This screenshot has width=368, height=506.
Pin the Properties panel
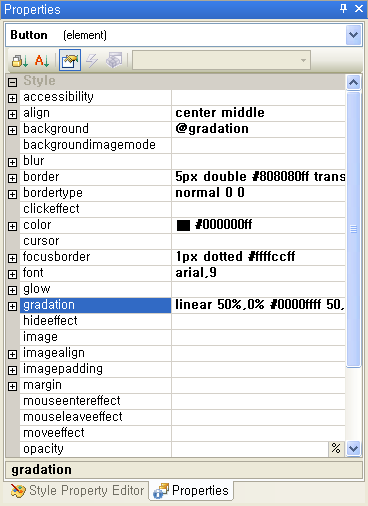coord(343,9)
